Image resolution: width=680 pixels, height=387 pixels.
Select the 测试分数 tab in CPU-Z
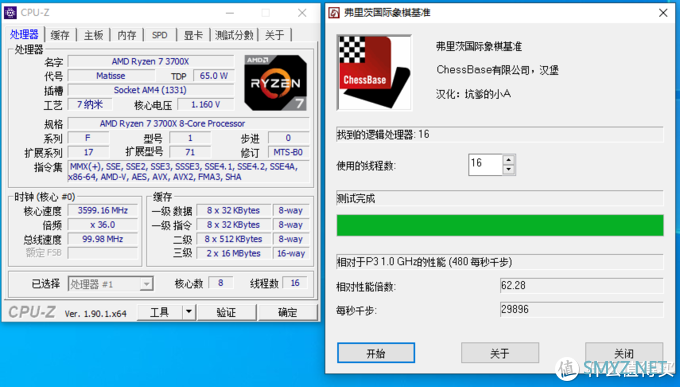(234, 35)
